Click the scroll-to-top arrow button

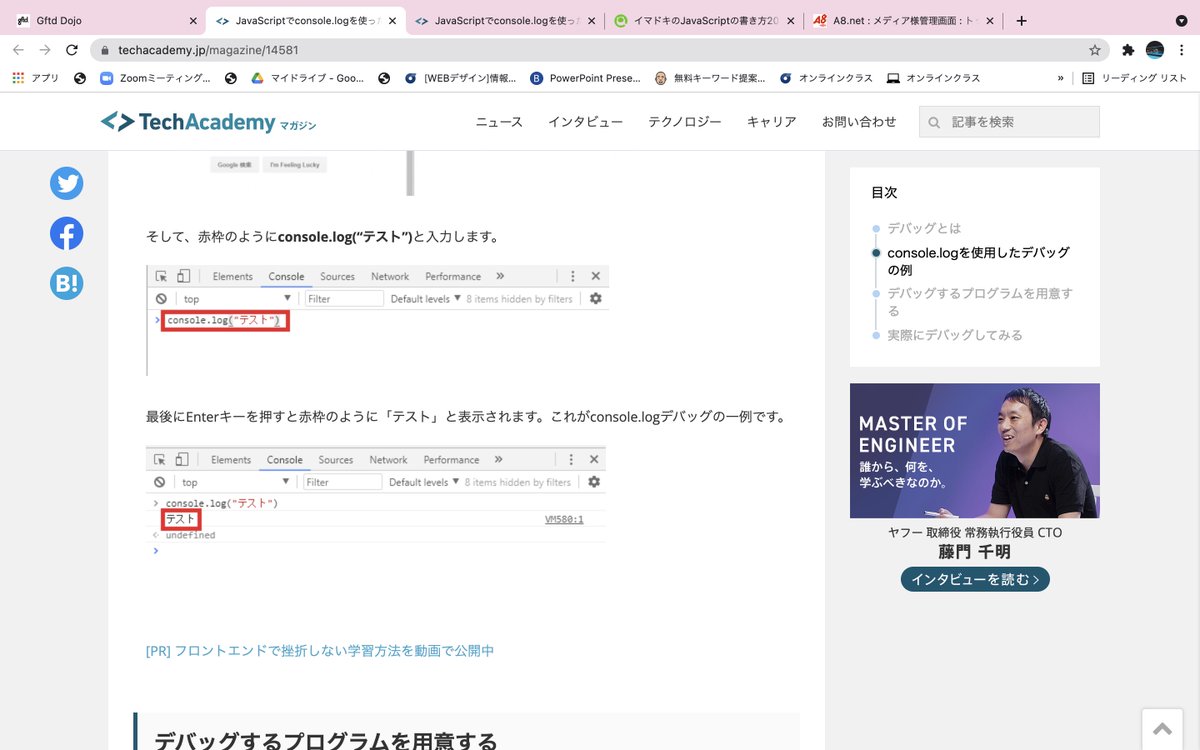[1162, 729]
